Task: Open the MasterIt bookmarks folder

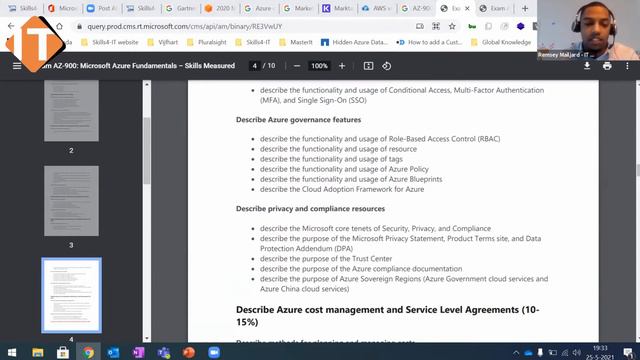Action: [296, 42]
